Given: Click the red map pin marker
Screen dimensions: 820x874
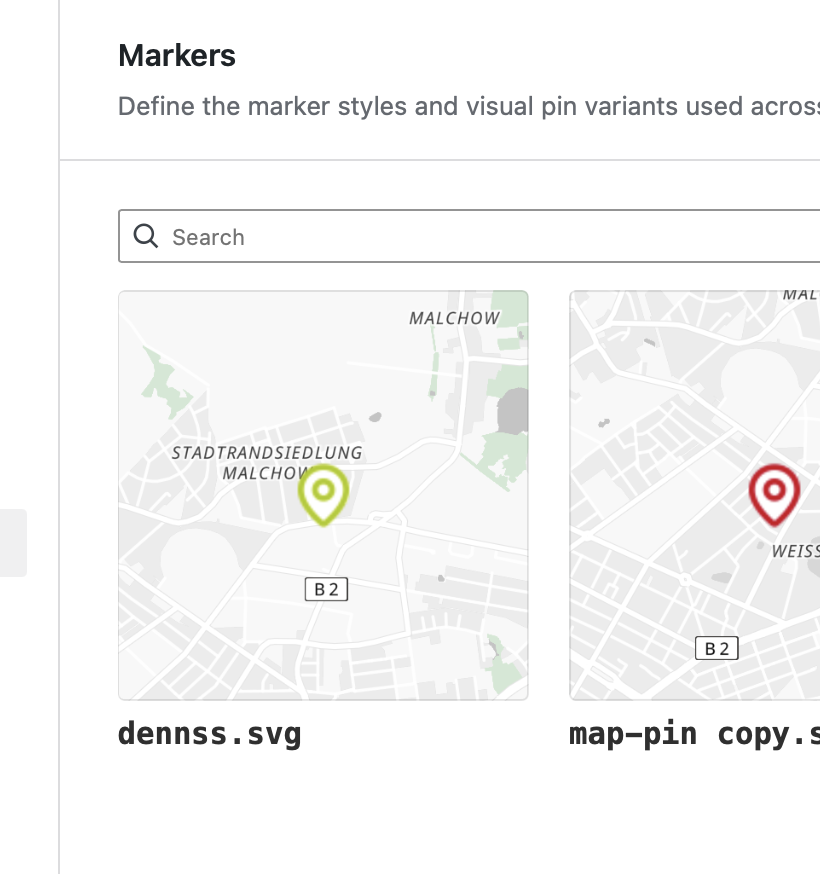Looking at the screenshot, I should tap(774, 494).
